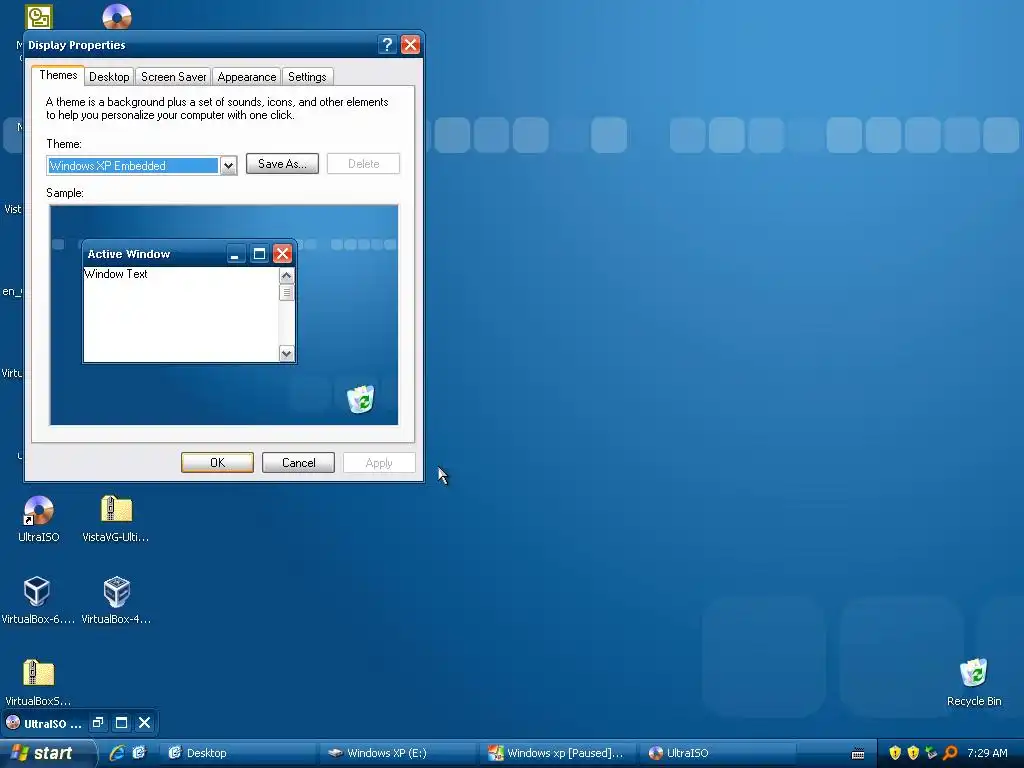
Task: Click the sample window scrollbar down arrow
Action: (286, 353)
